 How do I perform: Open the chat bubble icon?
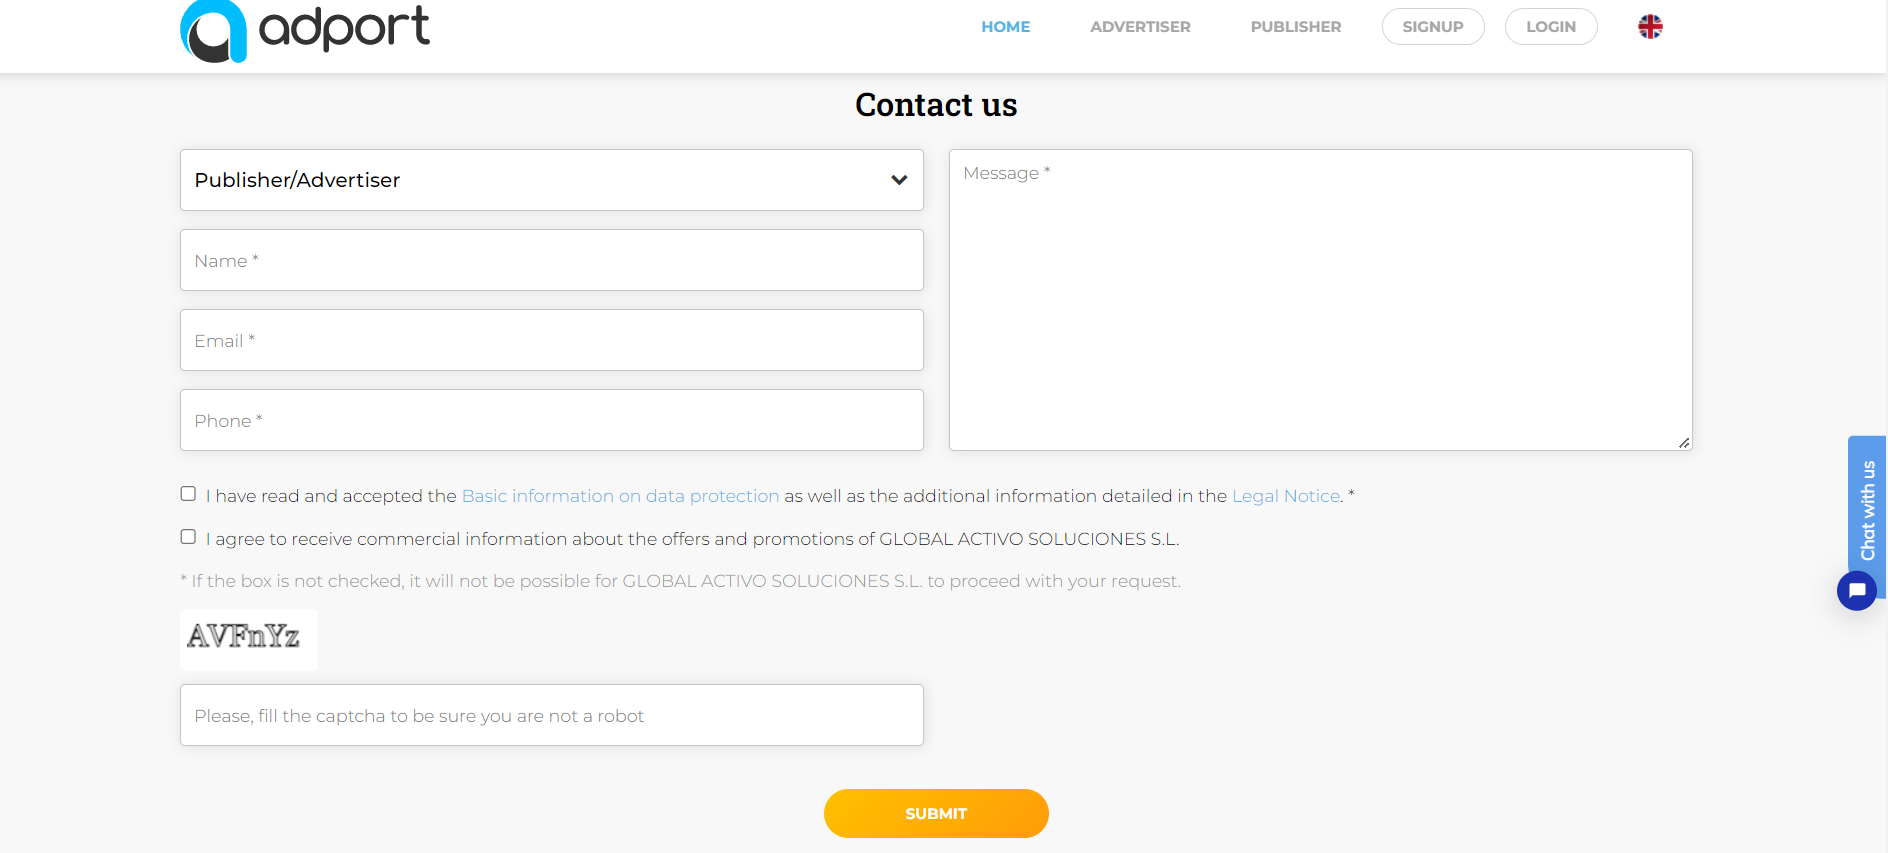coord(1856,590)
